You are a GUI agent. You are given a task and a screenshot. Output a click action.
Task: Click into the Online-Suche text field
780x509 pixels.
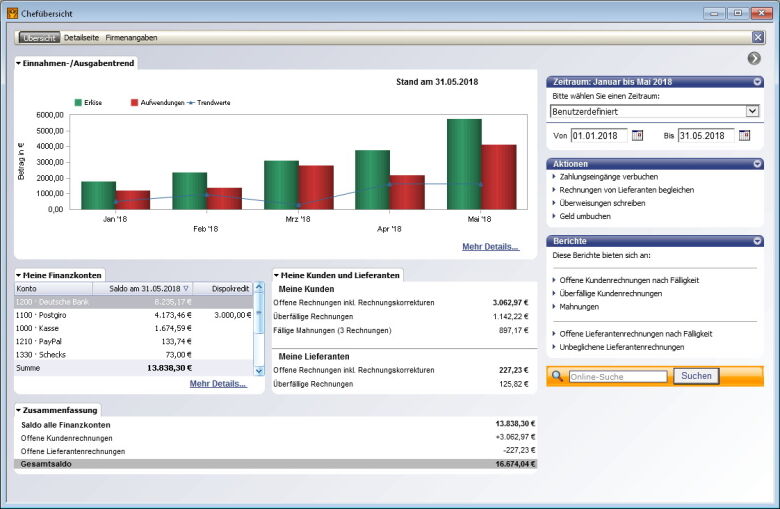pyautogui.click(x=617, y=377)
